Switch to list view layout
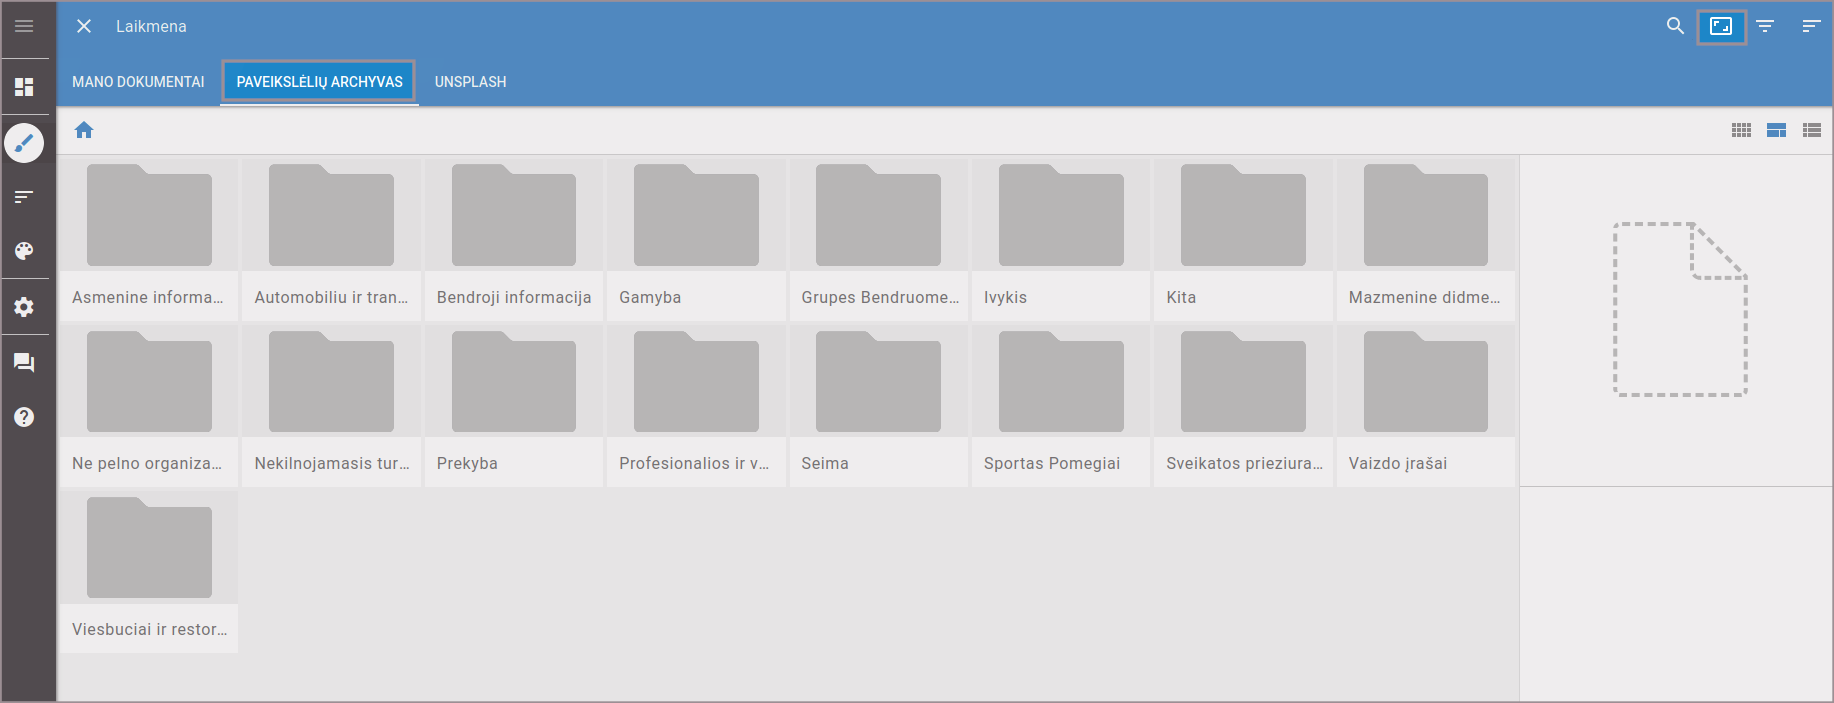 click(x=1811, y=130)
